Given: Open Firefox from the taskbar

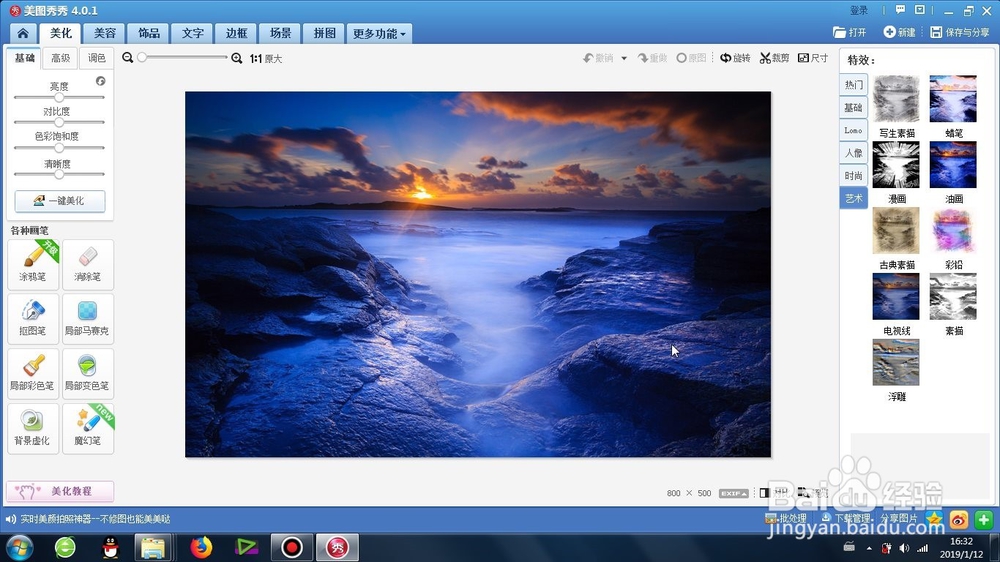Looking at the screenshot, I should point(201,547).
